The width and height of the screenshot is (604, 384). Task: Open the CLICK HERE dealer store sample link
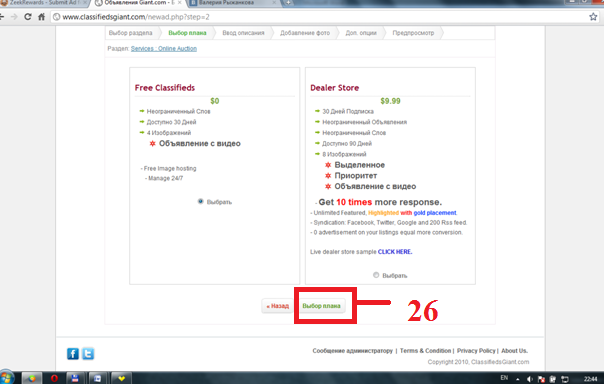(x=395, y=252)
